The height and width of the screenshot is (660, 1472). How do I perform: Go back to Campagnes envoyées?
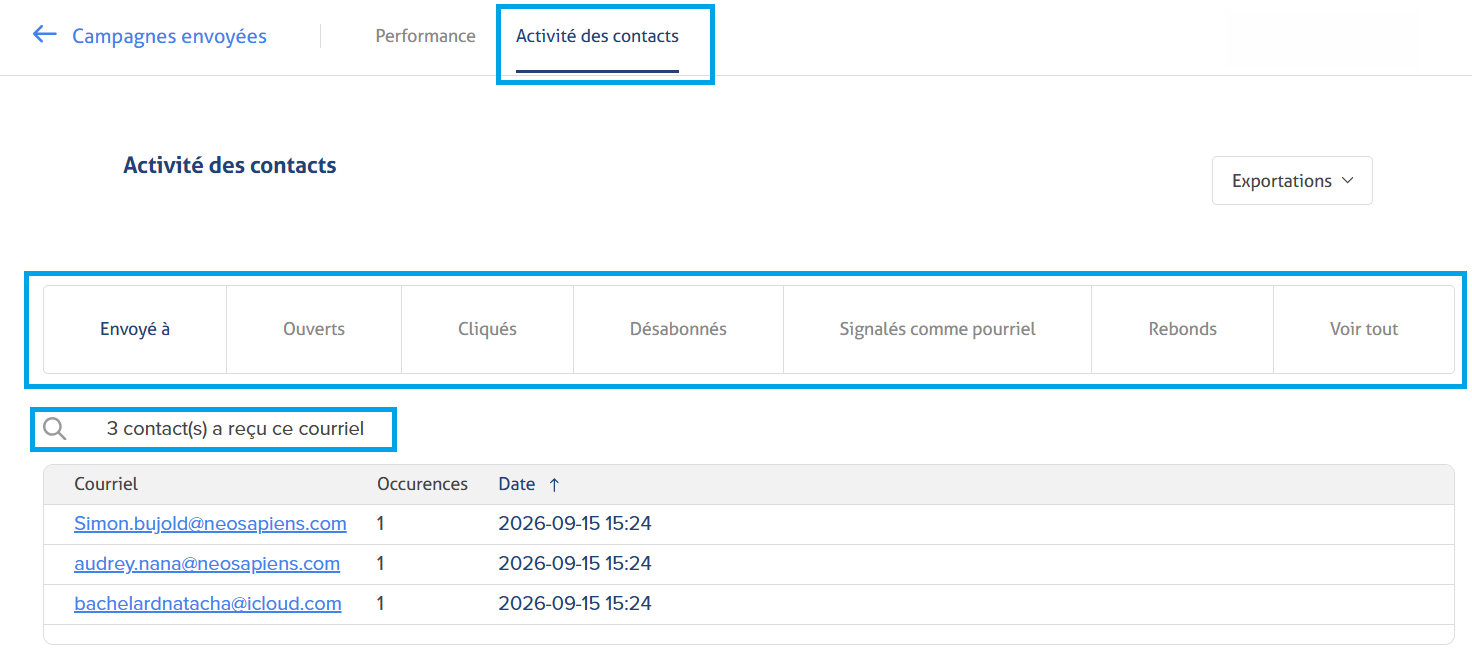(169, 36)
